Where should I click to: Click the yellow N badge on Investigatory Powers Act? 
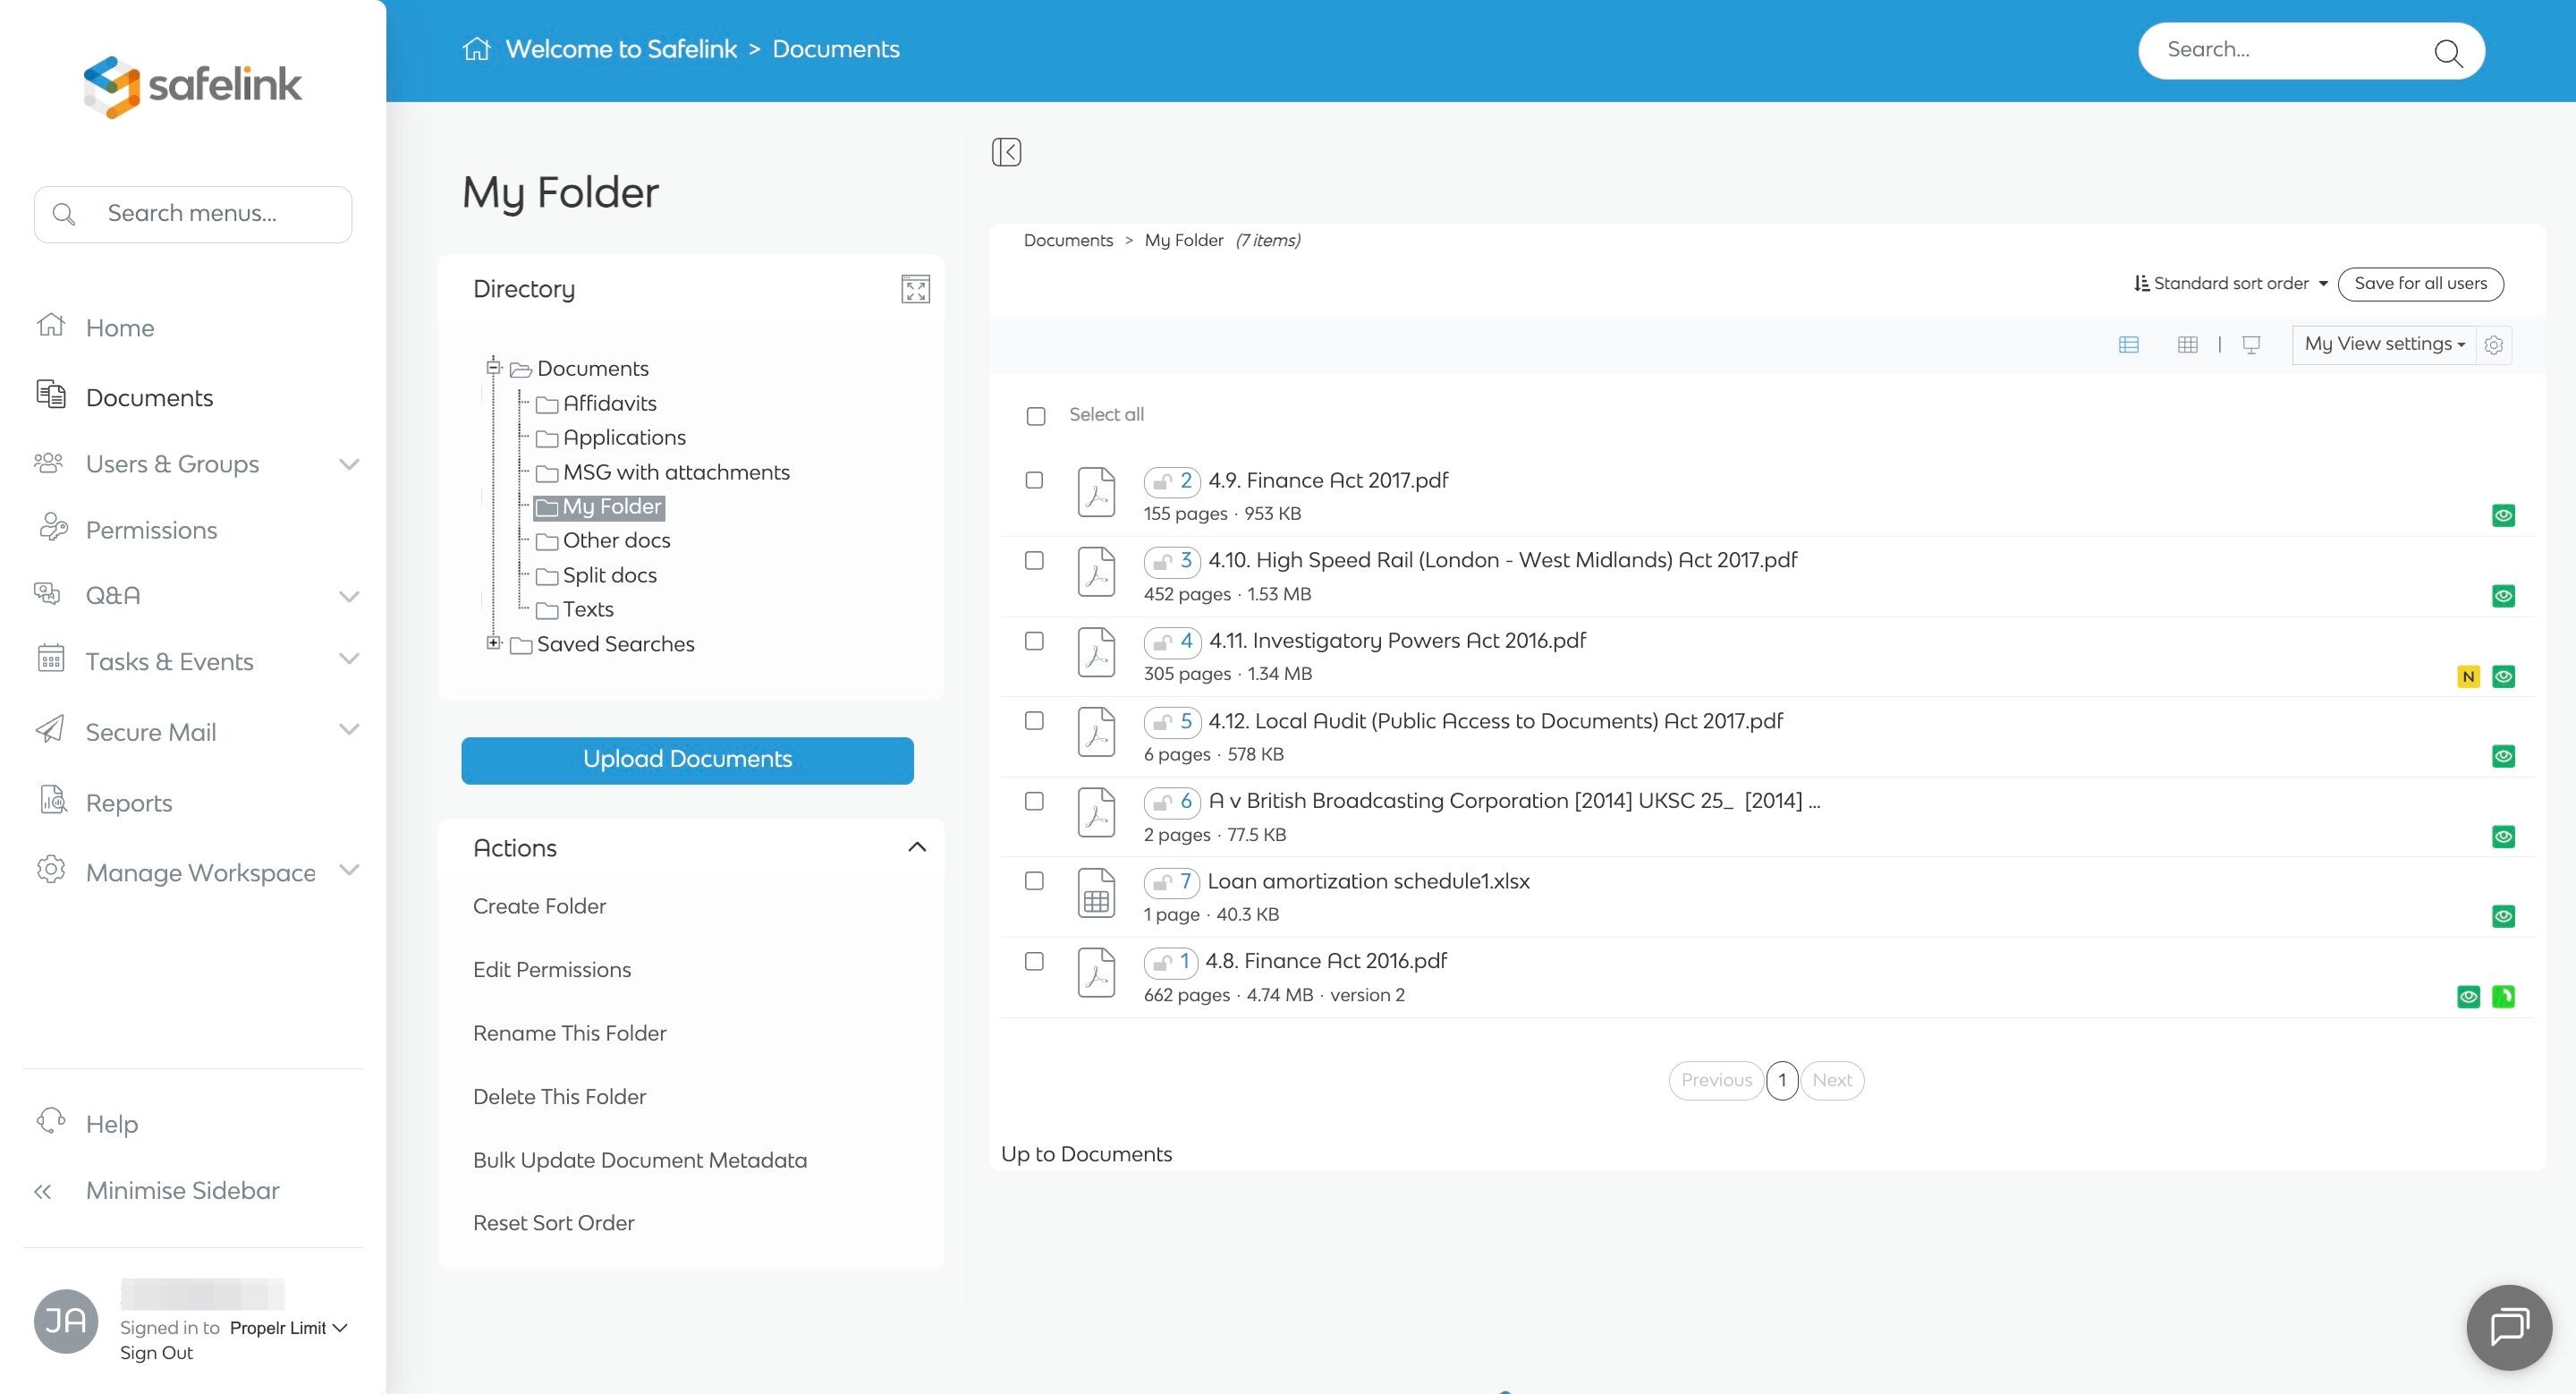pyautogui.click(x=2468, y=677)
